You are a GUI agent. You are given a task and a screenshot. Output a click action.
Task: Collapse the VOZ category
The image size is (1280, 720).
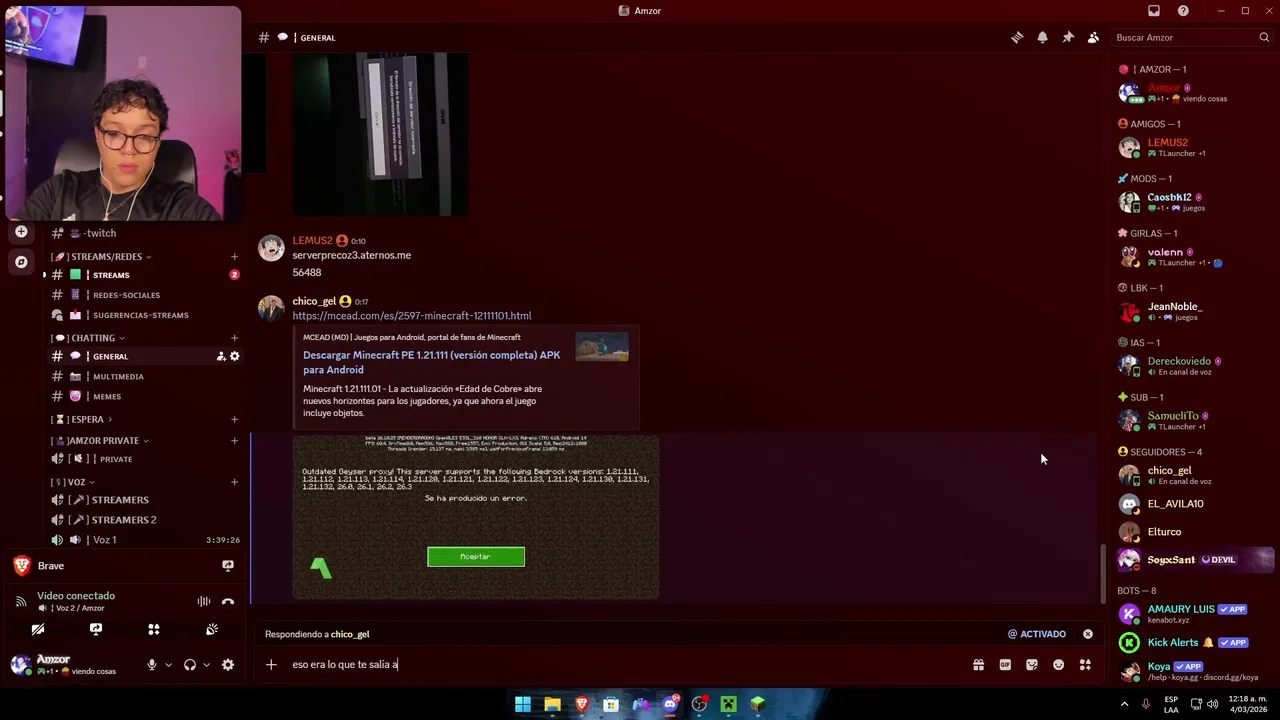coord(73,482)
